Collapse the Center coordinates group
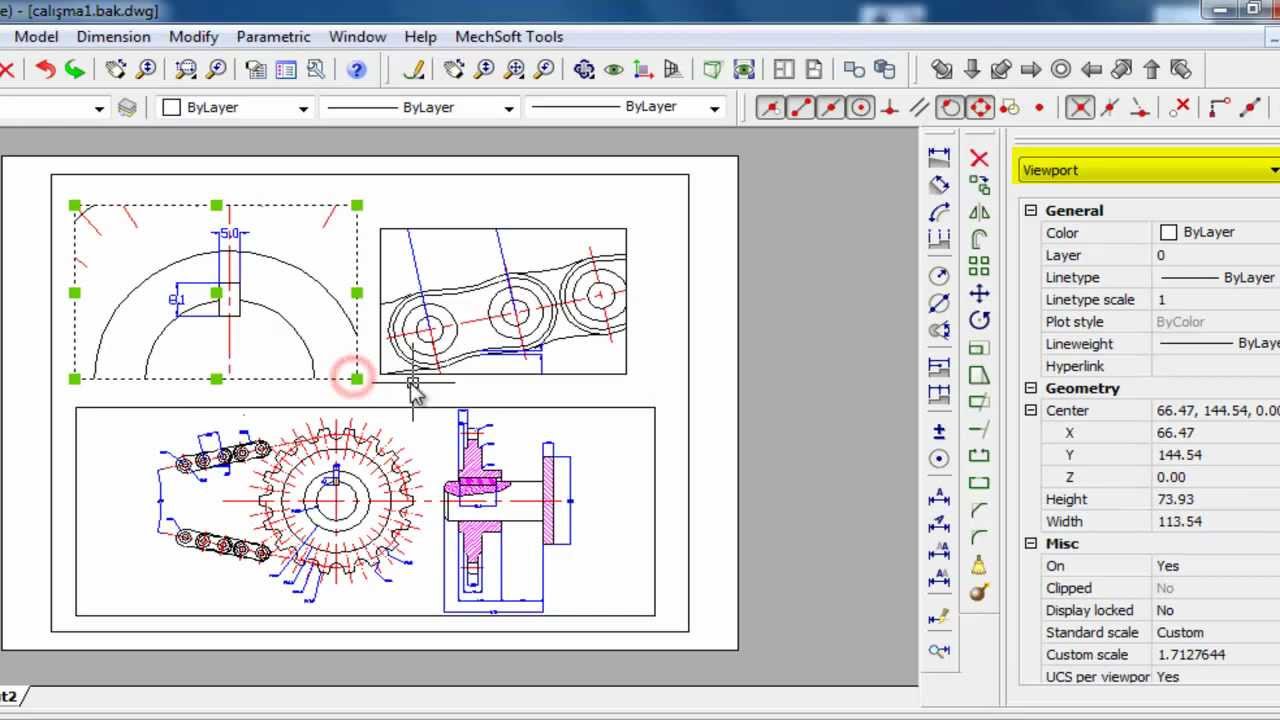 click(1031, 410)
